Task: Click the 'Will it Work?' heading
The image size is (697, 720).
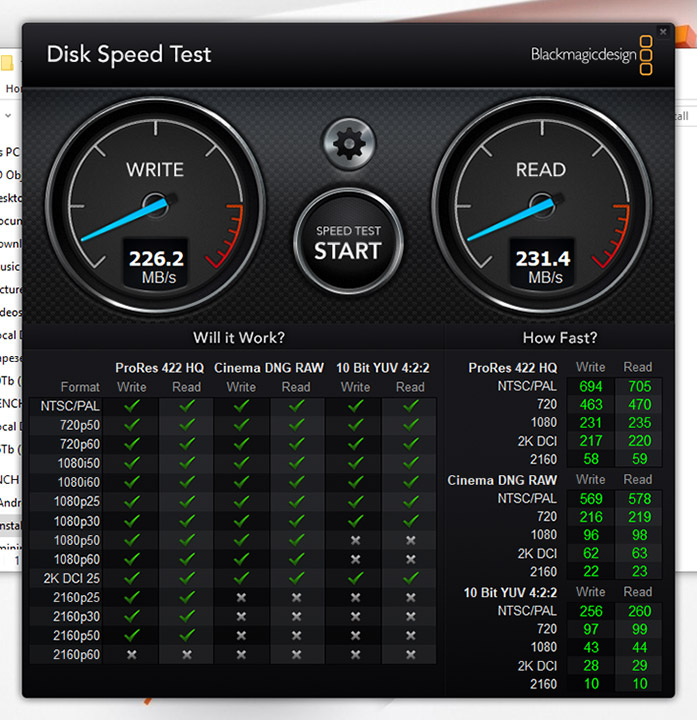Action: (239, 338)
